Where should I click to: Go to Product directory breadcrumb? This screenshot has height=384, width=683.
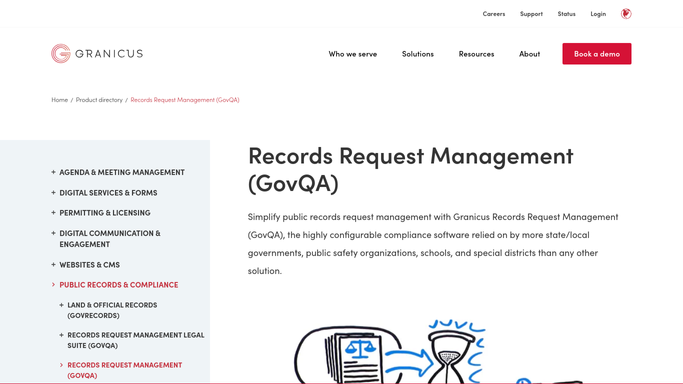click(x=99, y=100)
